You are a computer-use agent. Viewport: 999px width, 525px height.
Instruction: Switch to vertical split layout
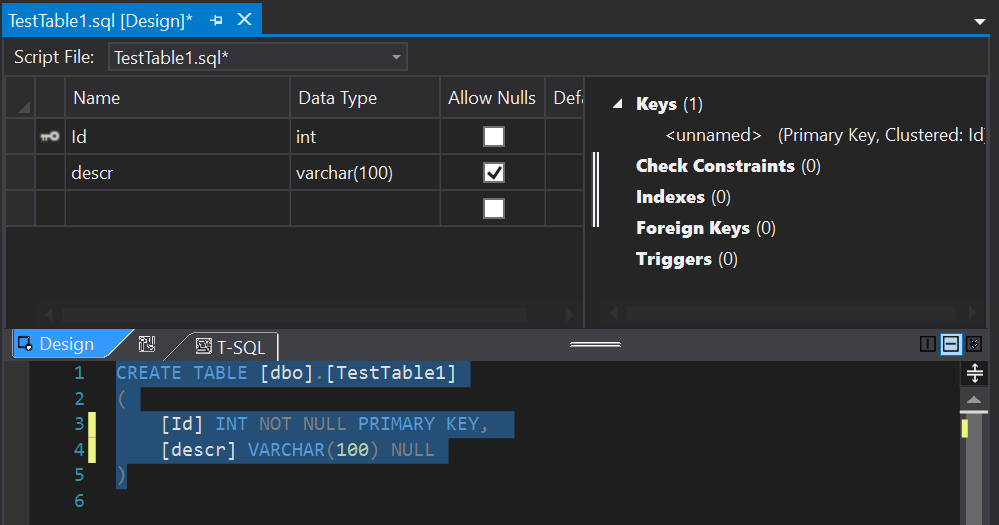[927, 344]
